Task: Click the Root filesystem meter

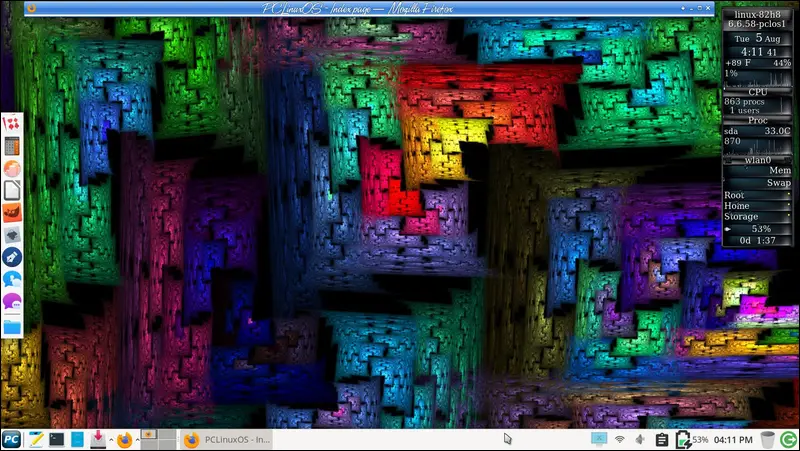Action: 757,195
